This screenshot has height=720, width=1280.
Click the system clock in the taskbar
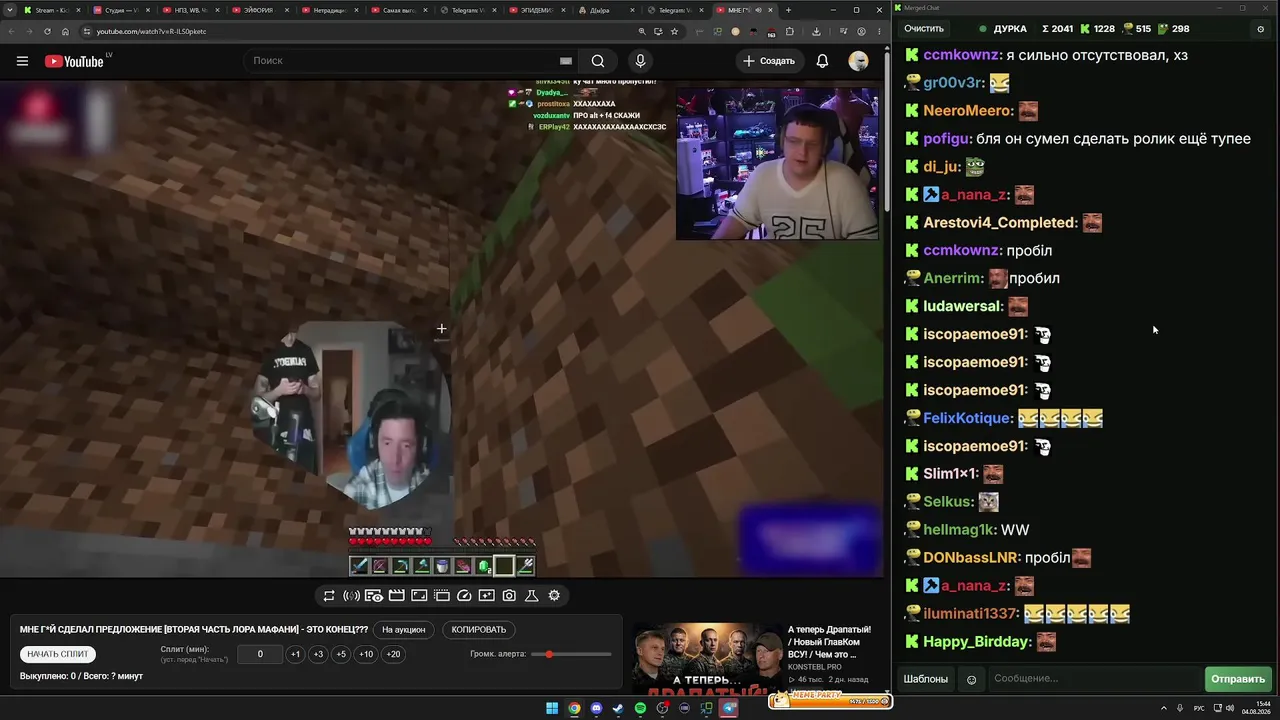coord(1256,709)
